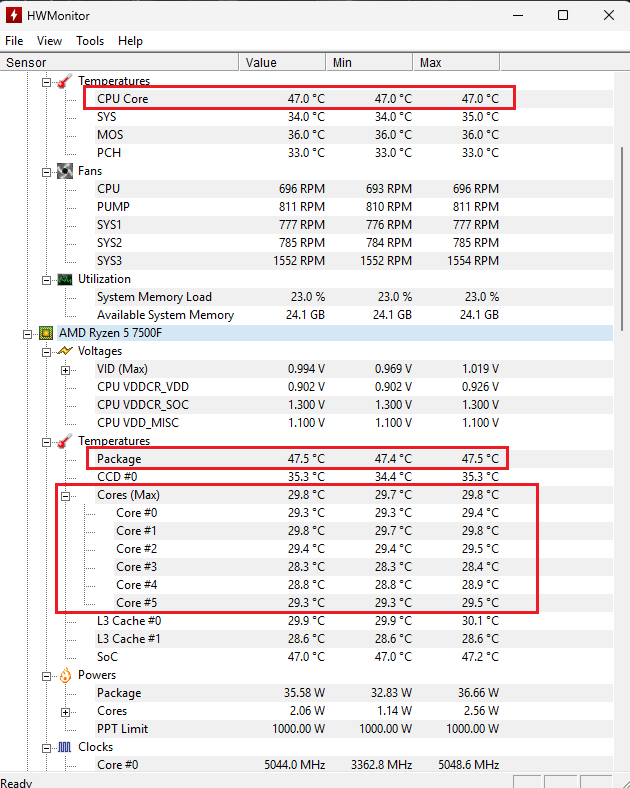Click the vertical scrollbar thumb

click(622, 238)
